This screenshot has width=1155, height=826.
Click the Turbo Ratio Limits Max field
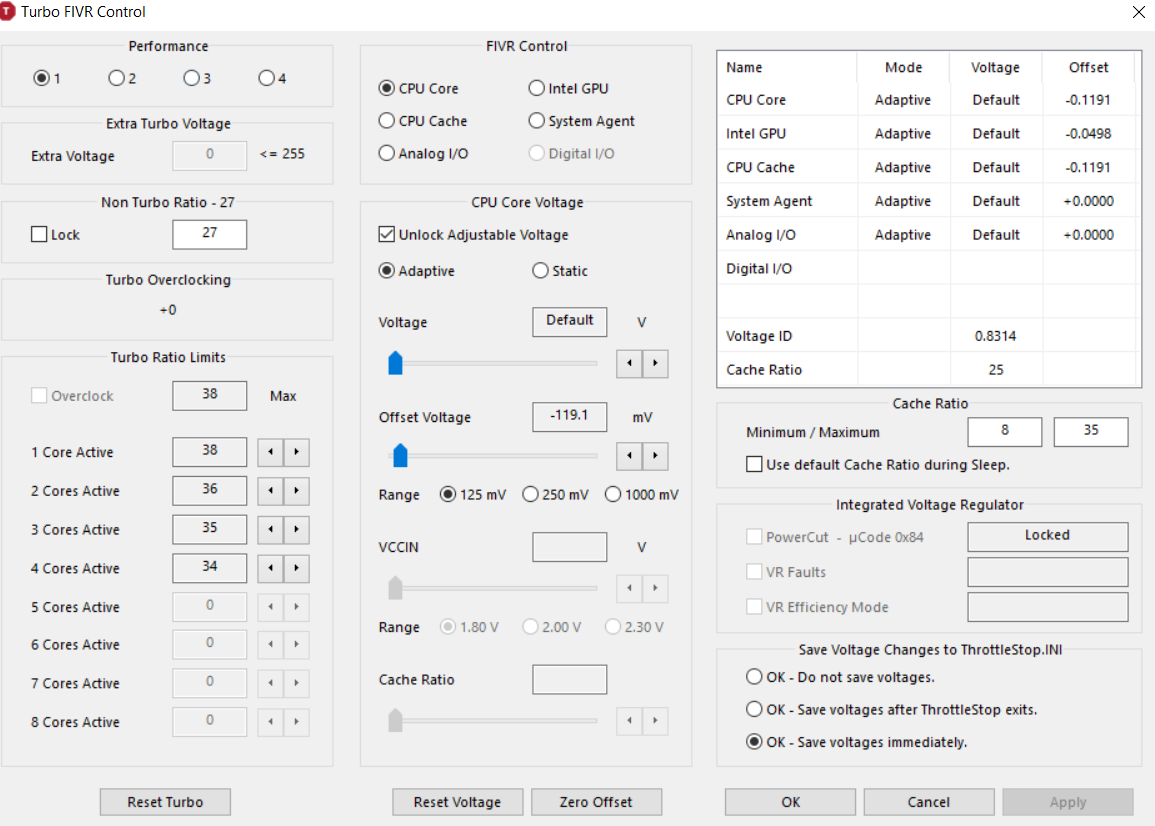(209, 395)
